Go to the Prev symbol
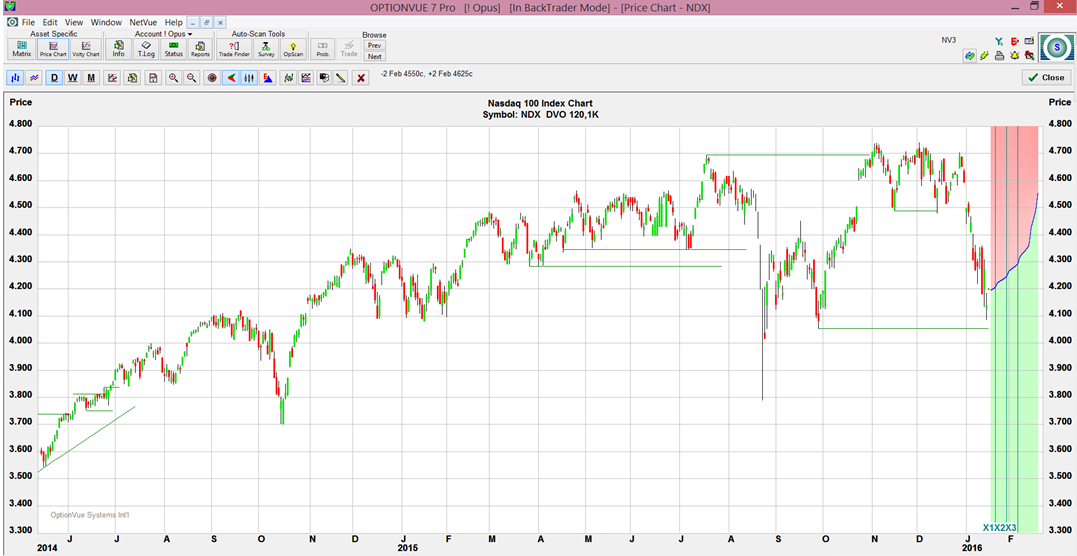The height and width of the screenshot is (556, 1077). (374, 45)
